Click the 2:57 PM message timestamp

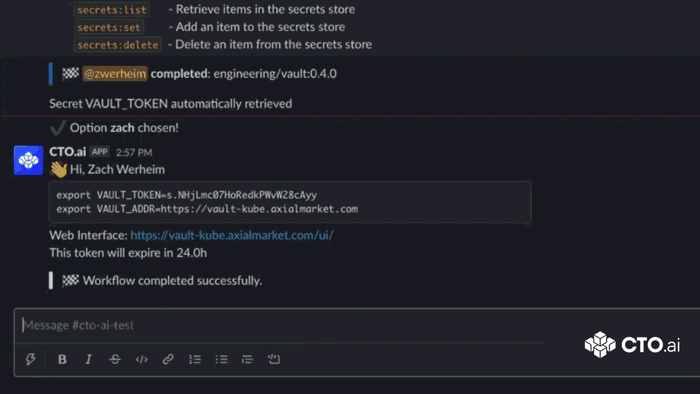[x=134, y=152]
